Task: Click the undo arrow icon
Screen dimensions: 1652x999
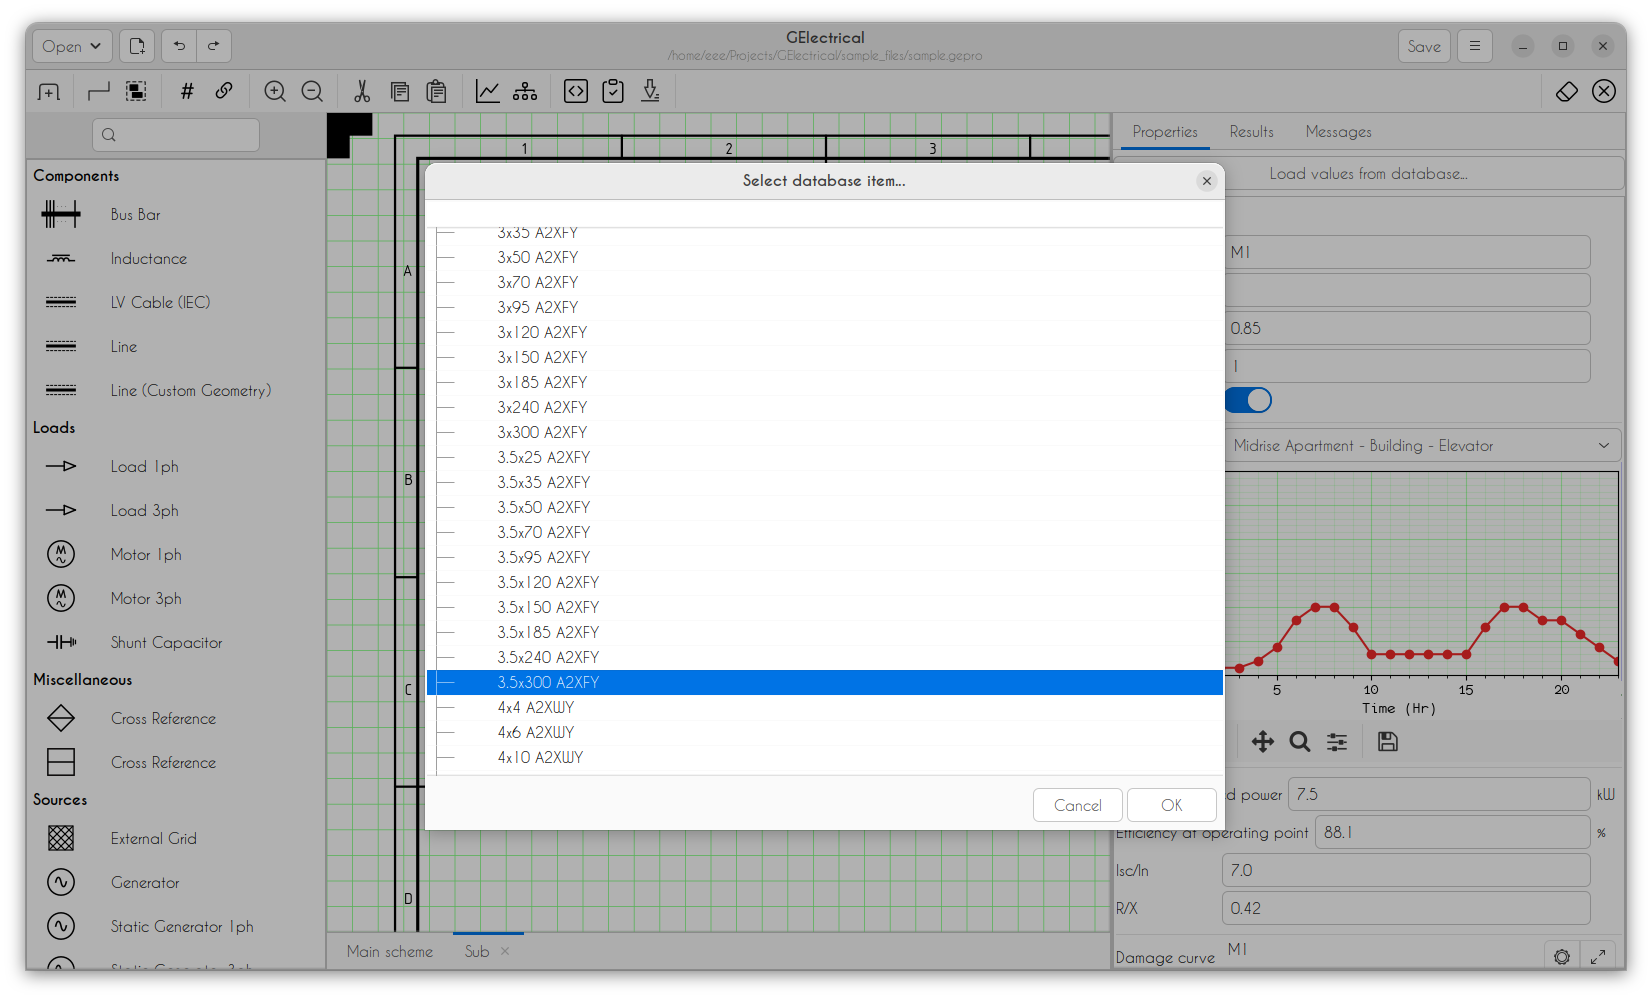Action: (179, 46)
